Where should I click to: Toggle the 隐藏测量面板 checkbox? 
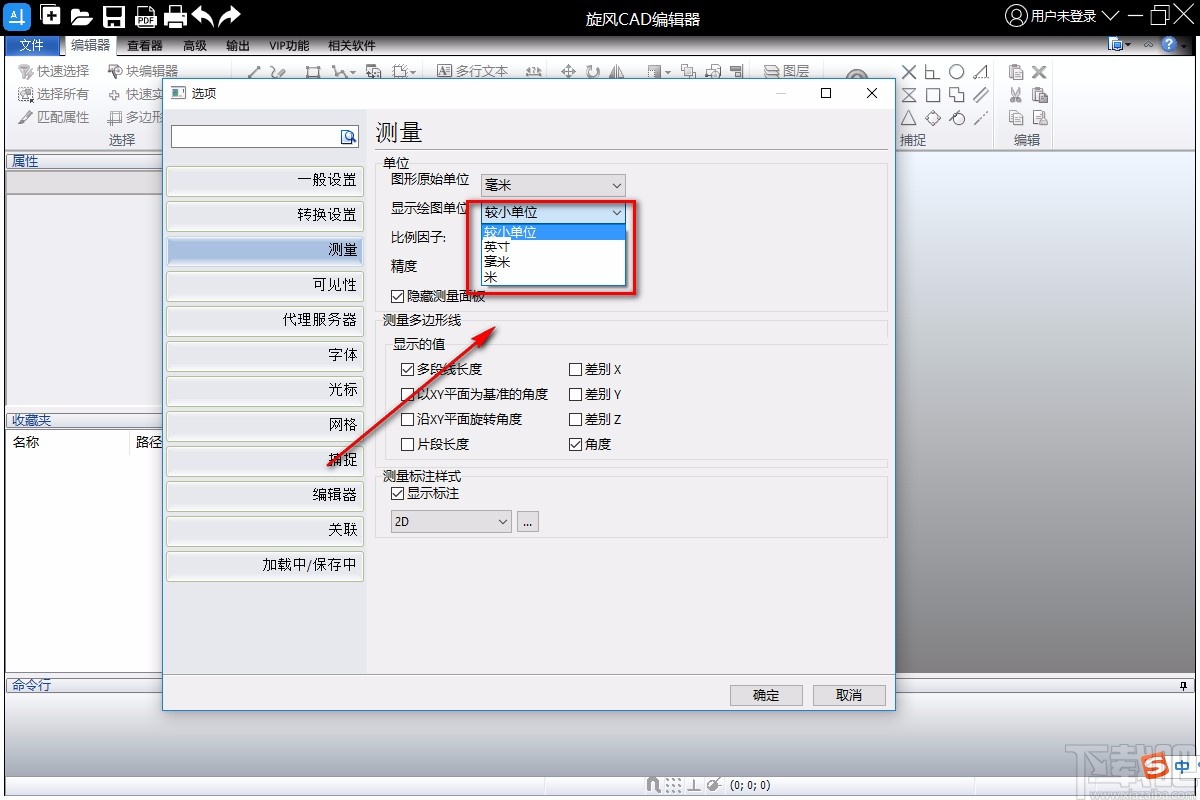tap(398, 296)
